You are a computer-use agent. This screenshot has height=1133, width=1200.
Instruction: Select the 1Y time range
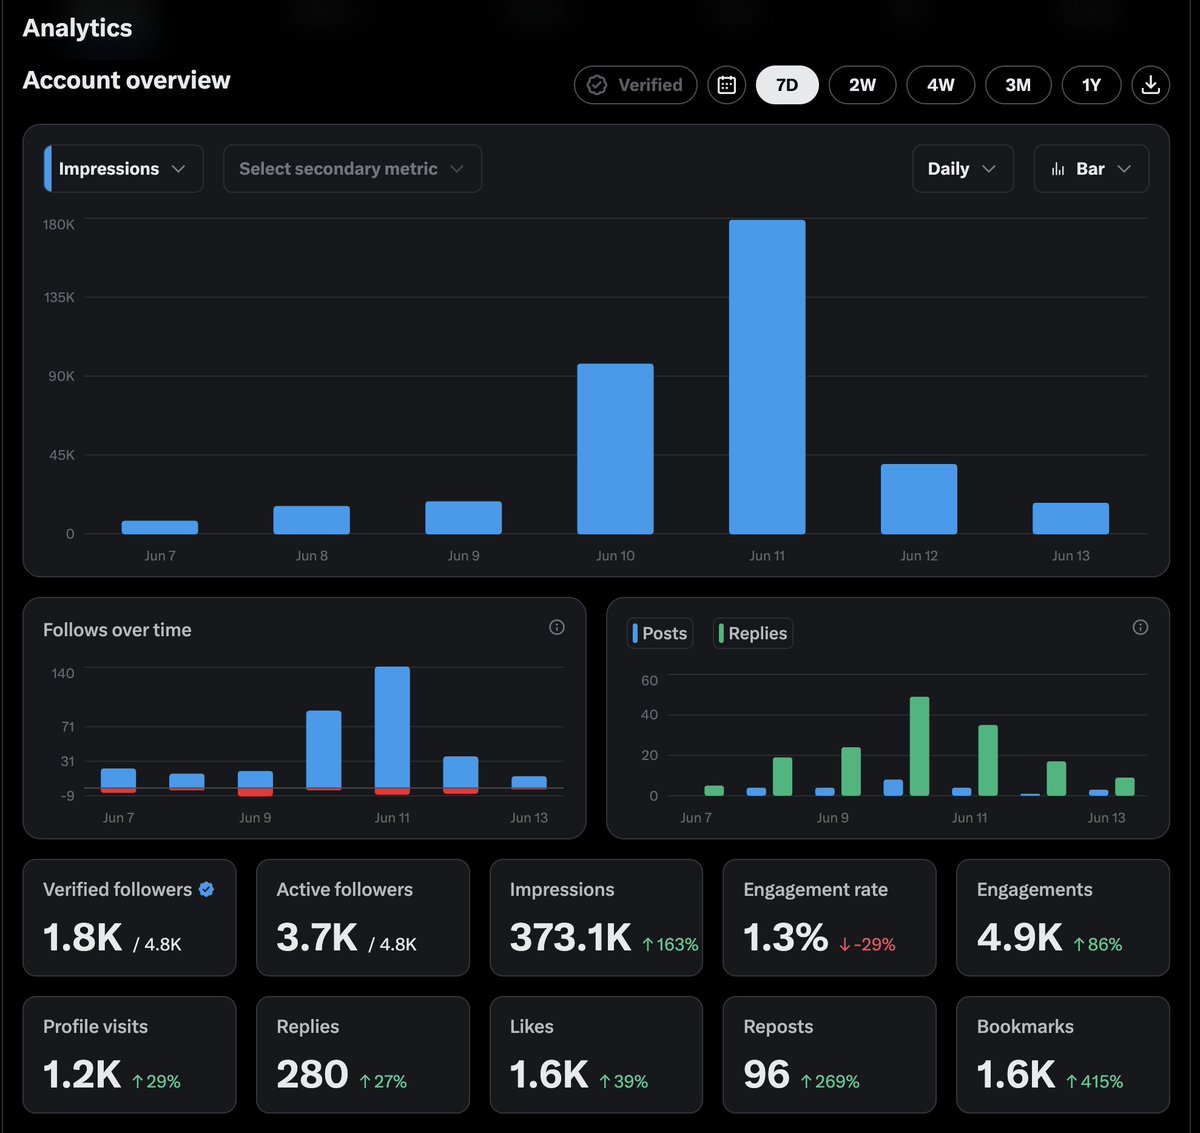pyautogui.click(x=1091, y=85)
